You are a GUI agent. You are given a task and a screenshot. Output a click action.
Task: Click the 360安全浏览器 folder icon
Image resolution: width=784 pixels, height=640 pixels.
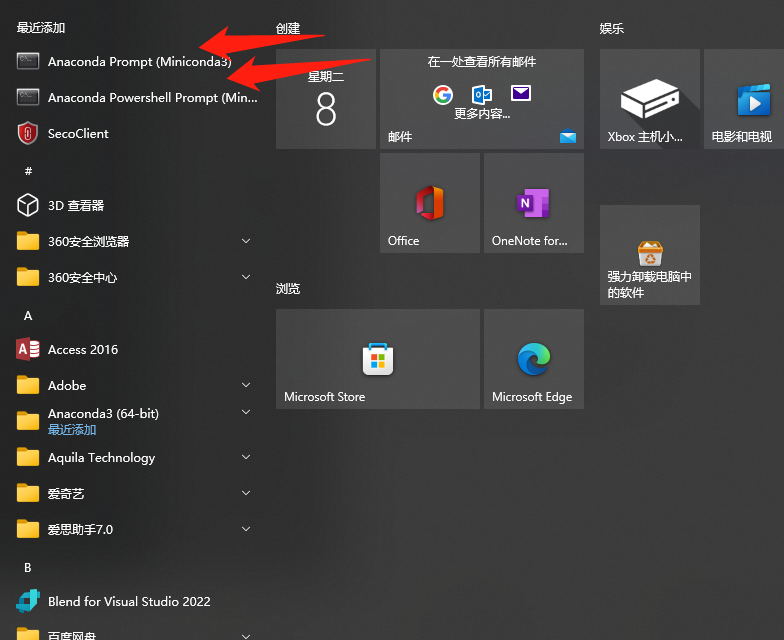[28, 241]
